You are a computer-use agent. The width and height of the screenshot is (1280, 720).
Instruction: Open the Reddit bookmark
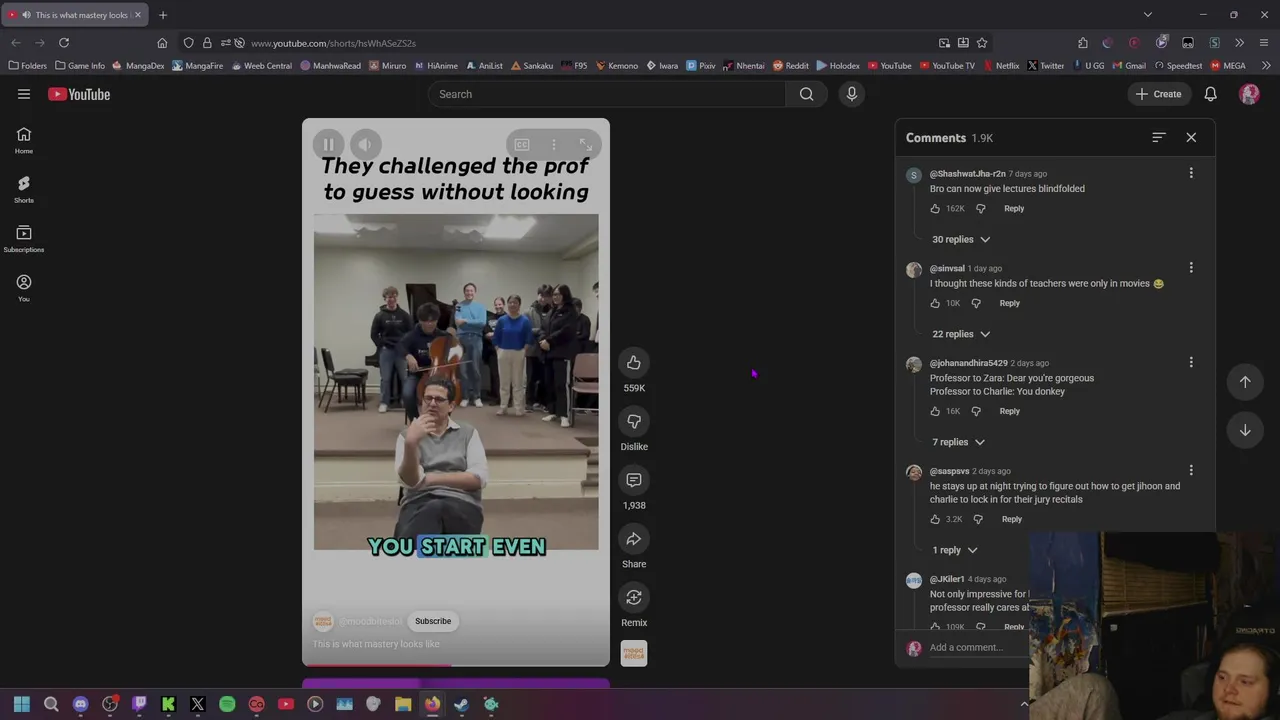tap(790, 66)
